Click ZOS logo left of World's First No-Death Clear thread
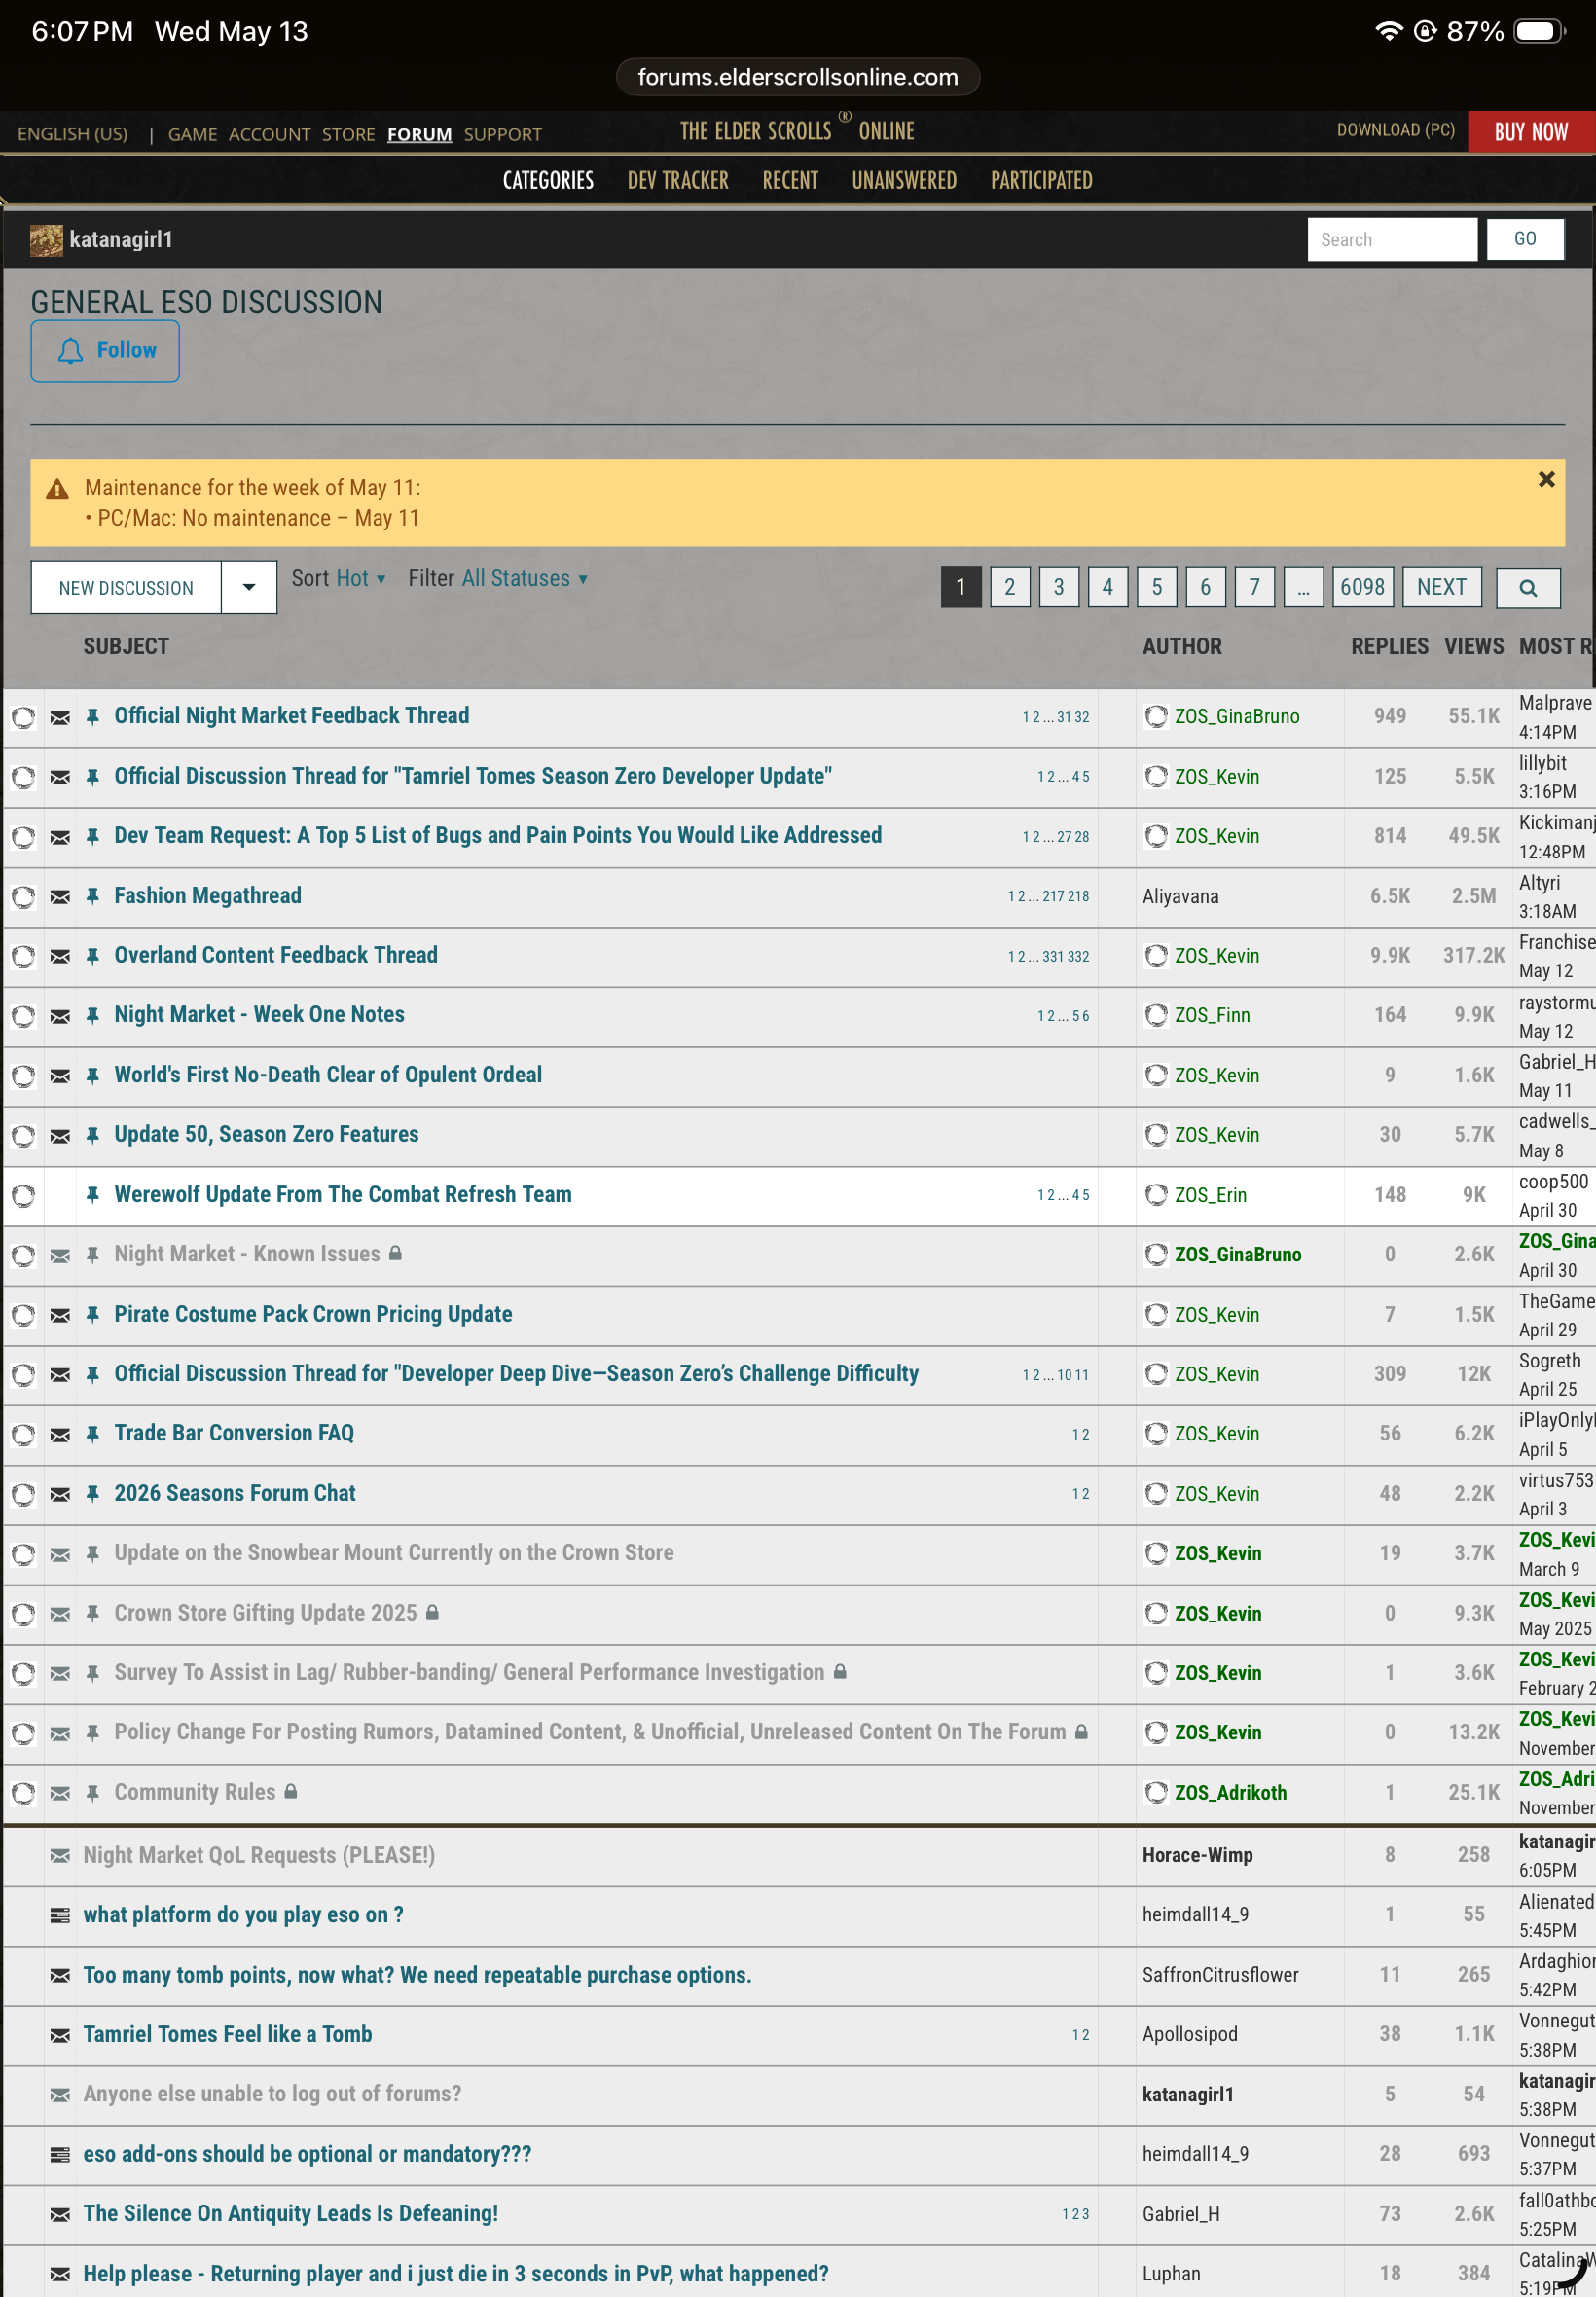Screen dimensions: 1596x2297 23,1076
